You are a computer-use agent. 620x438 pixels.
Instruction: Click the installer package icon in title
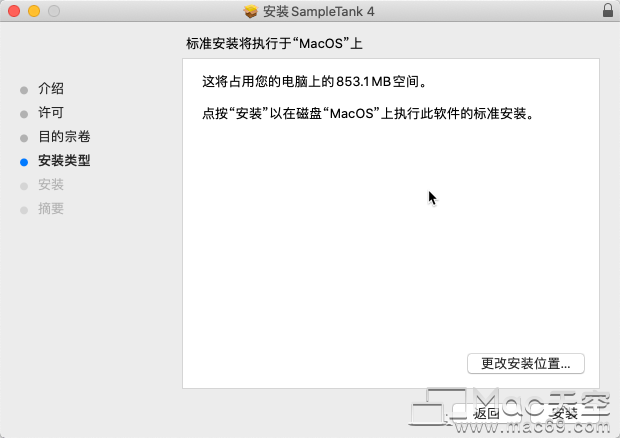point(250,11)
